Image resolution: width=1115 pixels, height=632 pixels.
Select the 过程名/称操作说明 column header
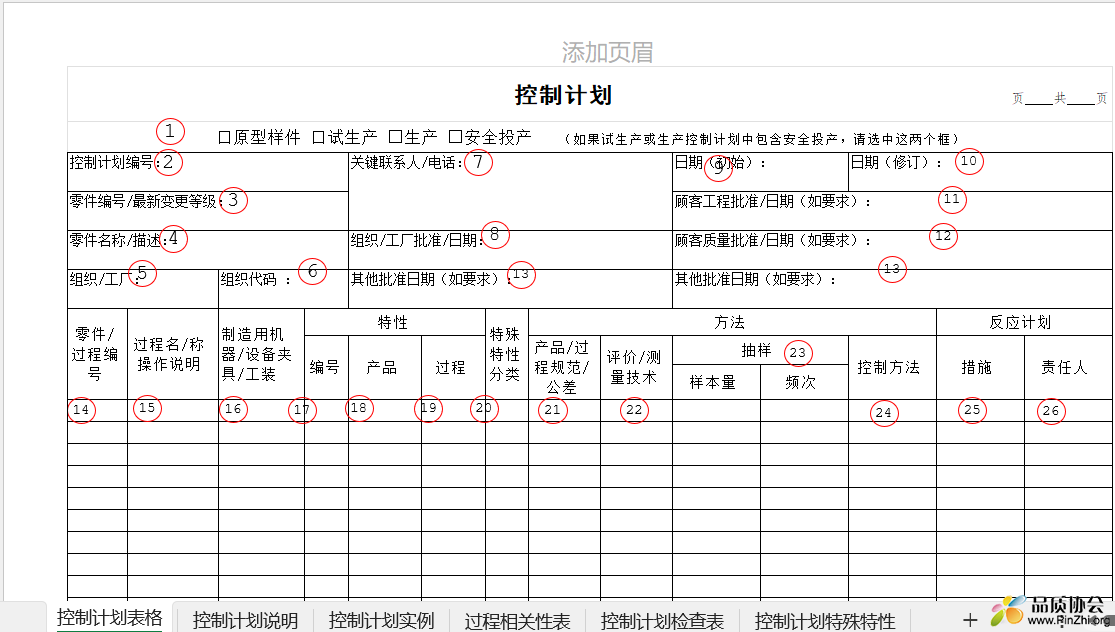[173, 354]
